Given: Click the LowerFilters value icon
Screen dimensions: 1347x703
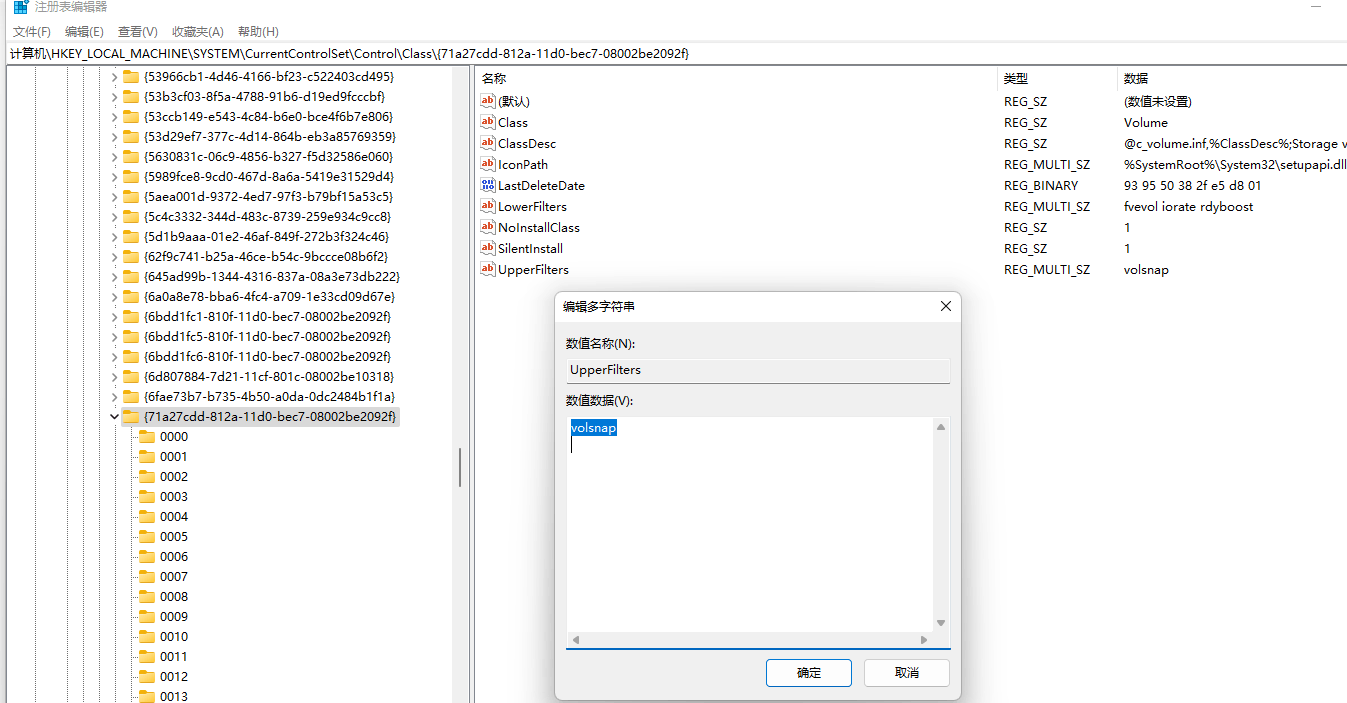Looking at the screenshot, I should point(488,206).
